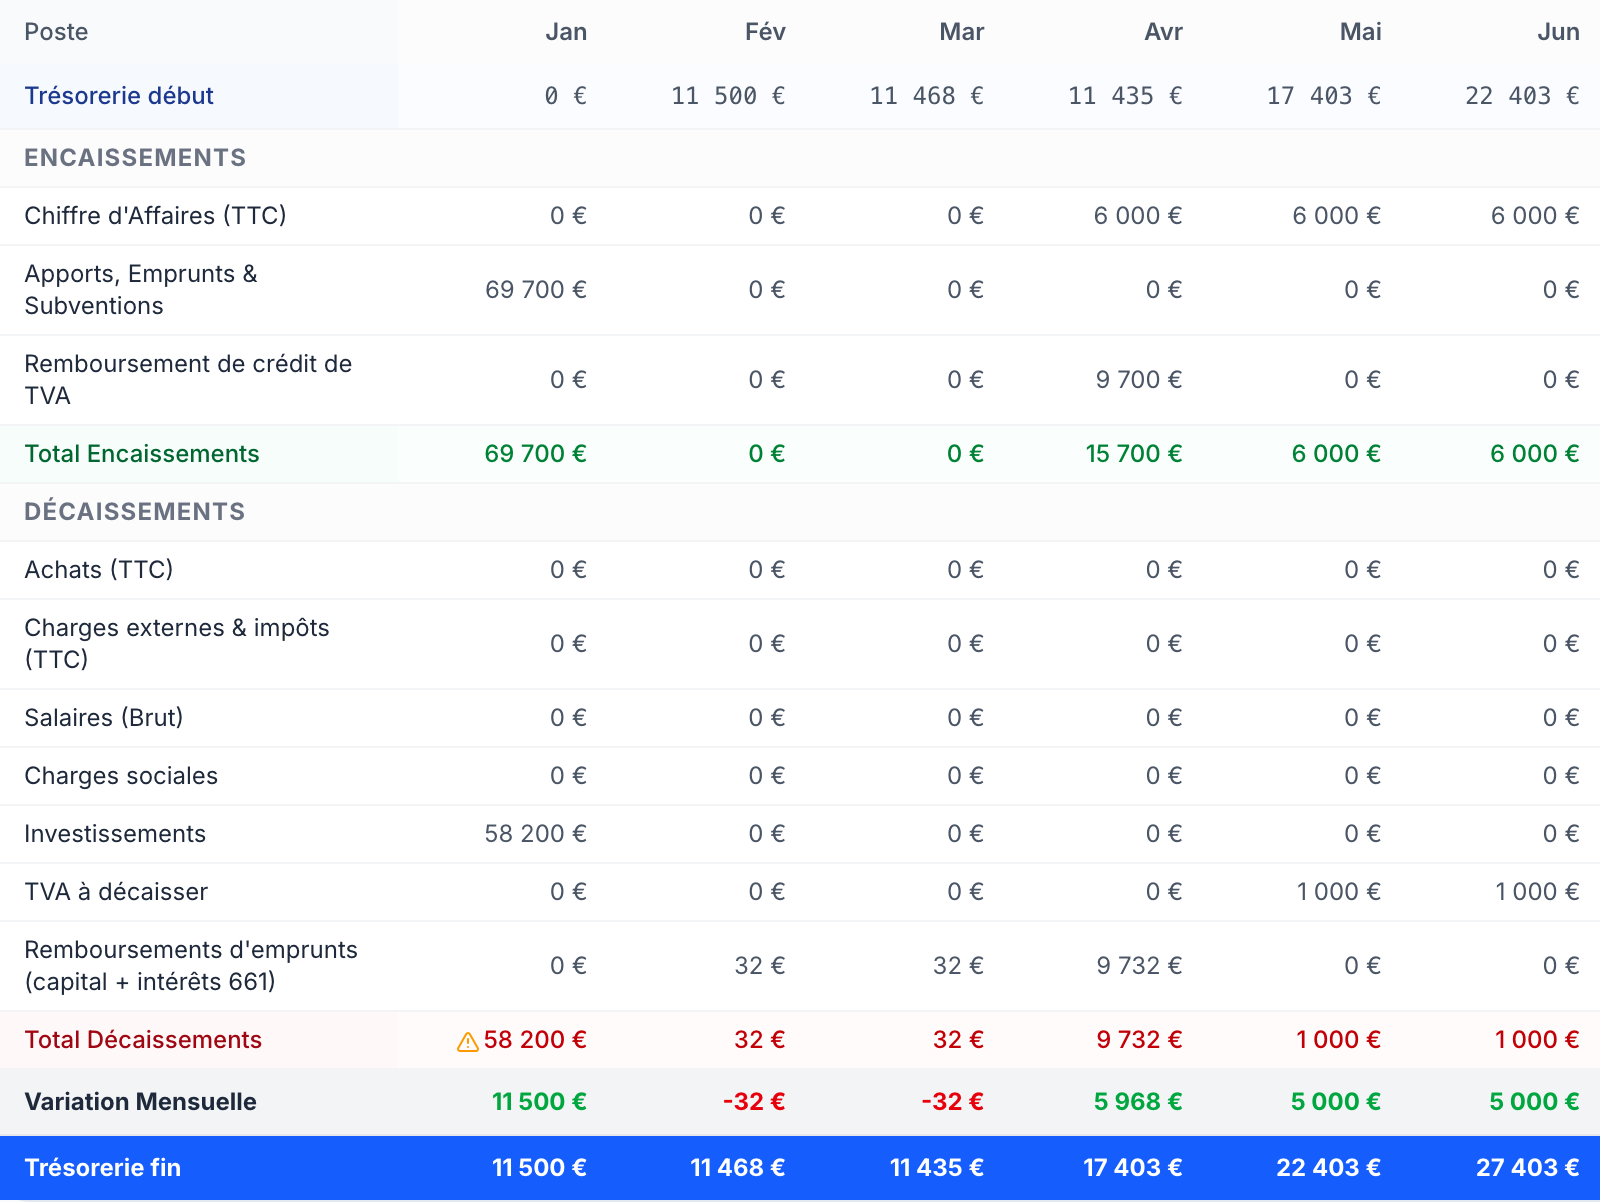Select the Chiffre d'Affaires (TTC) row label
1600x1202 pixels.
[155, 216]
